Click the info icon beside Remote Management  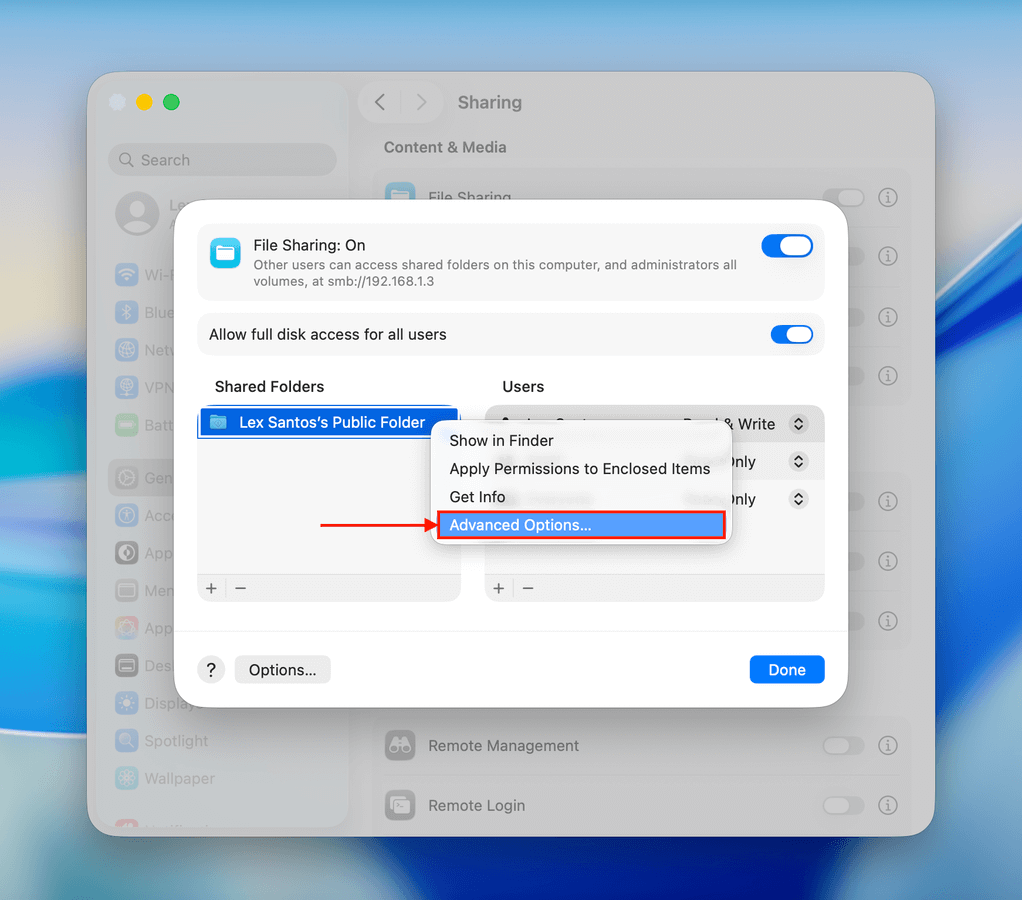887,746
